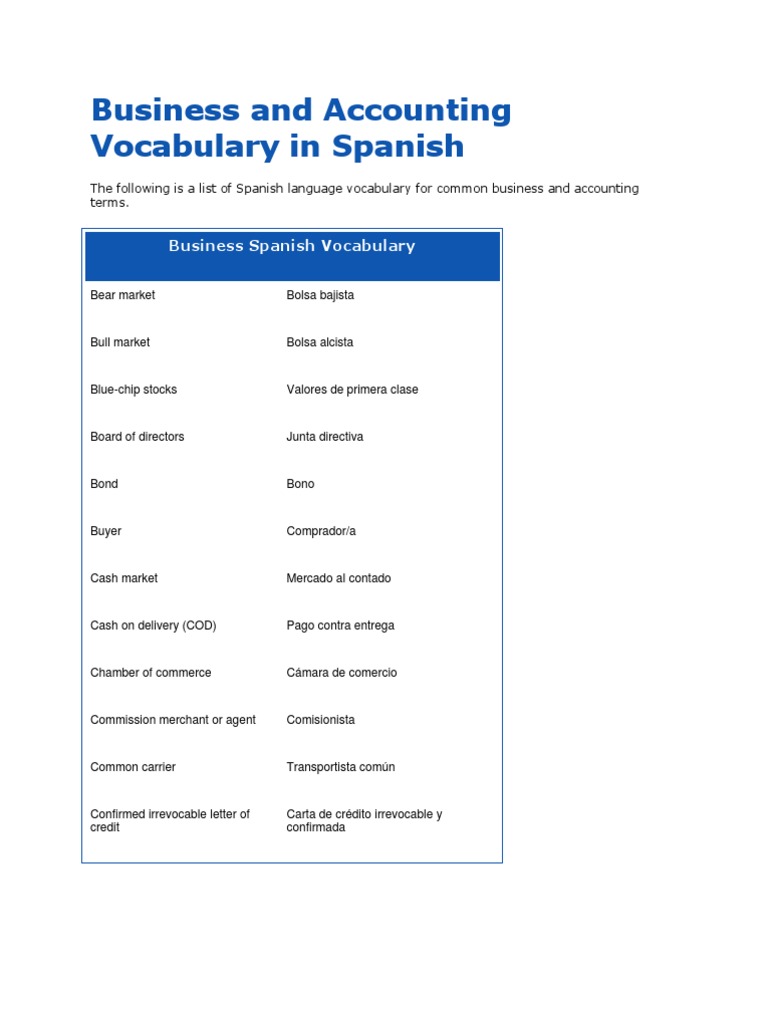Image resolution: width=768 pixels, height=1024 pixels.
Task: Click 'Pago contra entrega' text
Action: click(x=340, y=626)
